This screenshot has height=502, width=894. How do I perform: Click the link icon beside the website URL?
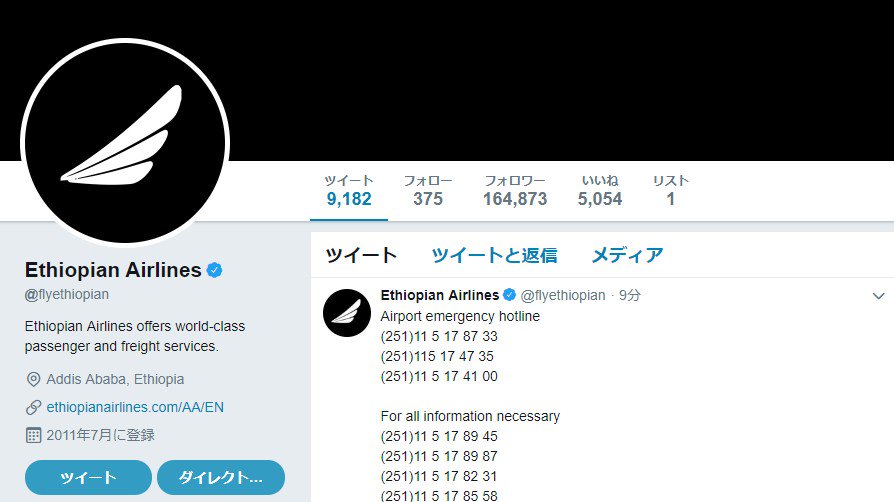tap(34, 407)
